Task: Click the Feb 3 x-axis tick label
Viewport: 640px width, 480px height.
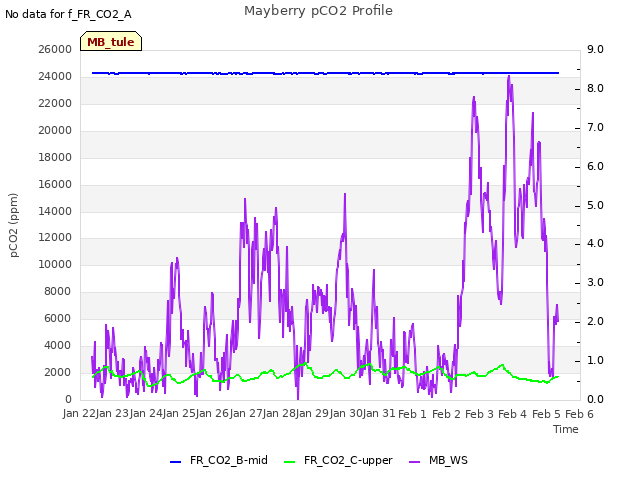Action: tap(479, 414)
